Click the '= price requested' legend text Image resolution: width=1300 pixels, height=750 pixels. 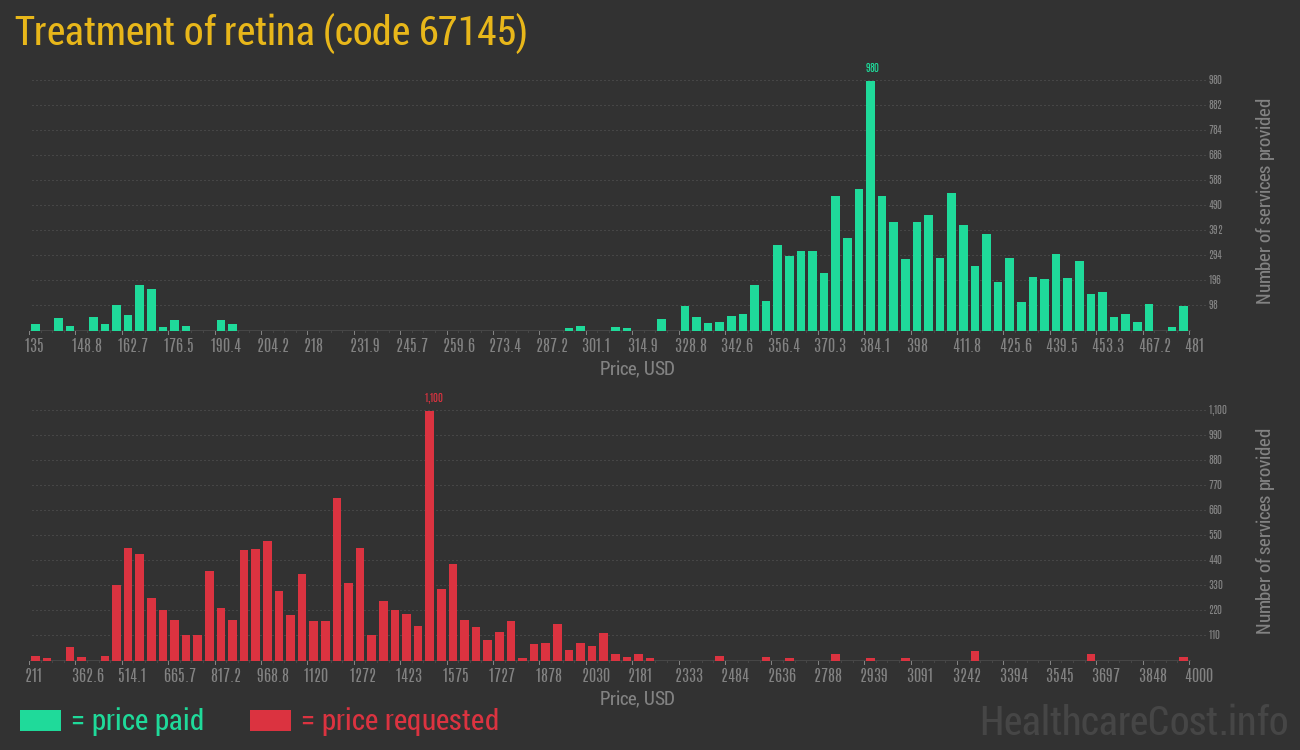tap(399, 720)
